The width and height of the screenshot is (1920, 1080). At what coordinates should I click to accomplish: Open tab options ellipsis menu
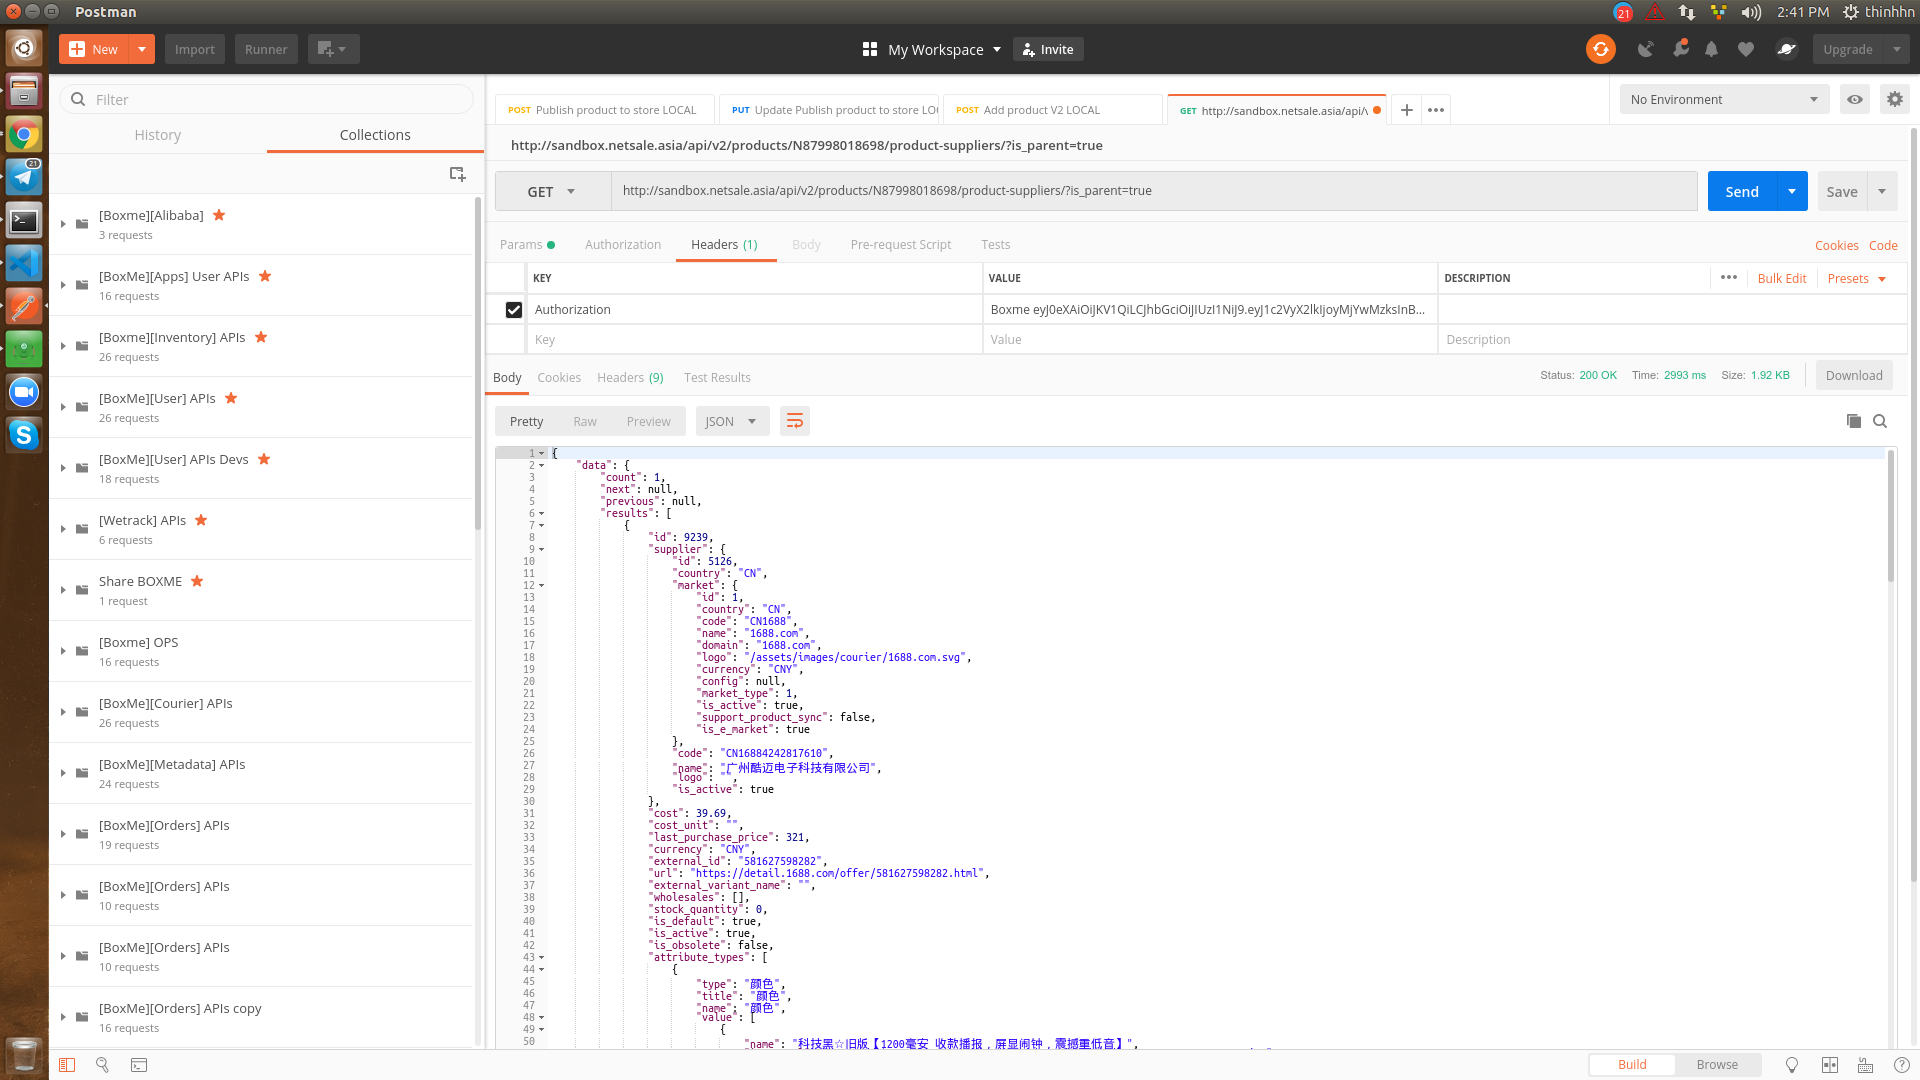tap(1436, 110)
